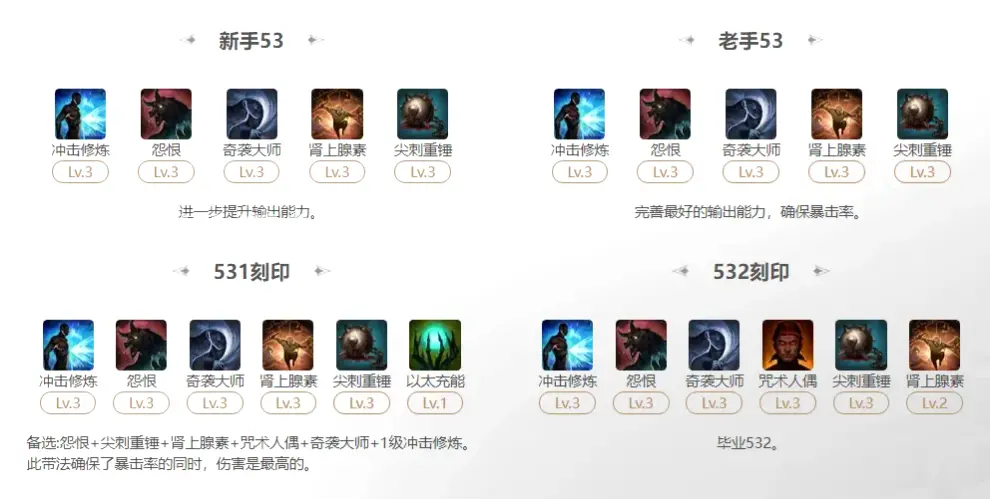Click the 531刻印 heading

click(x=251, y=272)
